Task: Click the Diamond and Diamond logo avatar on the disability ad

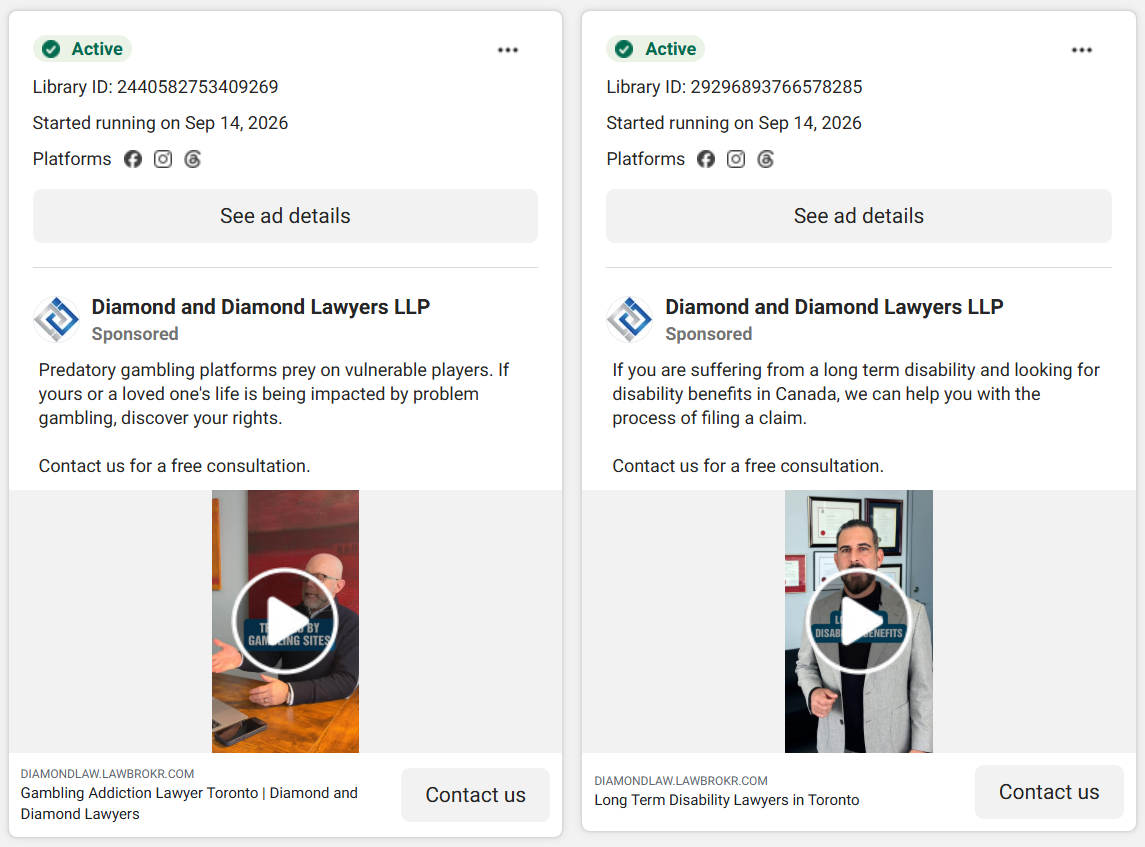Action: click(629, 319)
